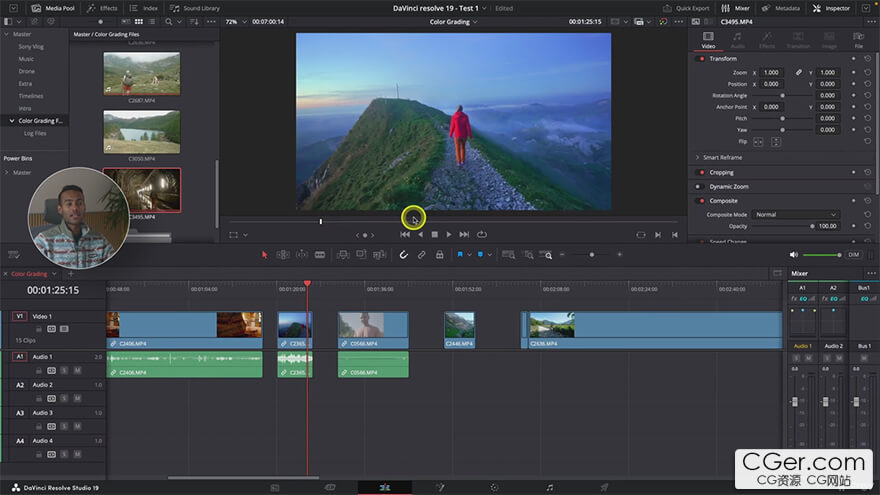Click the Overwrite Clip icon
This screenshot has width=880, height=495.
361,255
